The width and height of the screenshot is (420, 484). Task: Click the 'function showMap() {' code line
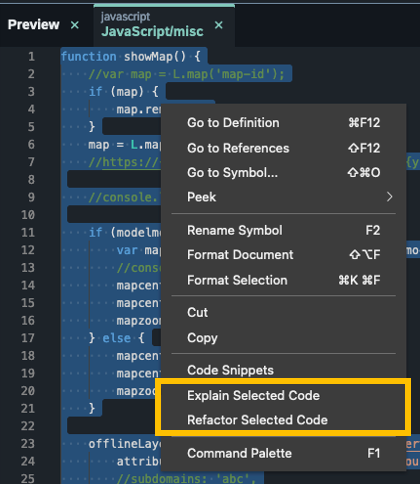click(131, 57)
